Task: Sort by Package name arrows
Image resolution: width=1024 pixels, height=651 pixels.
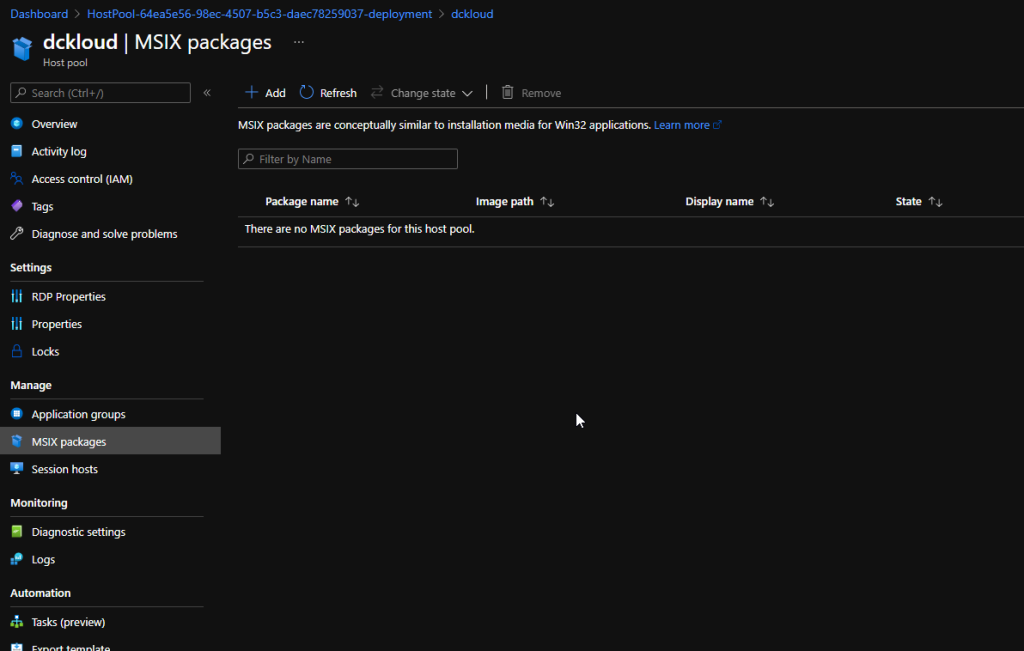Action: click(352, 202)
